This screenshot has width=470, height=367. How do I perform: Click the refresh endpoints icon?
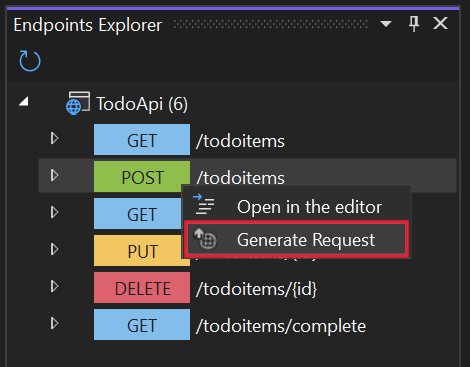[30, 61]
